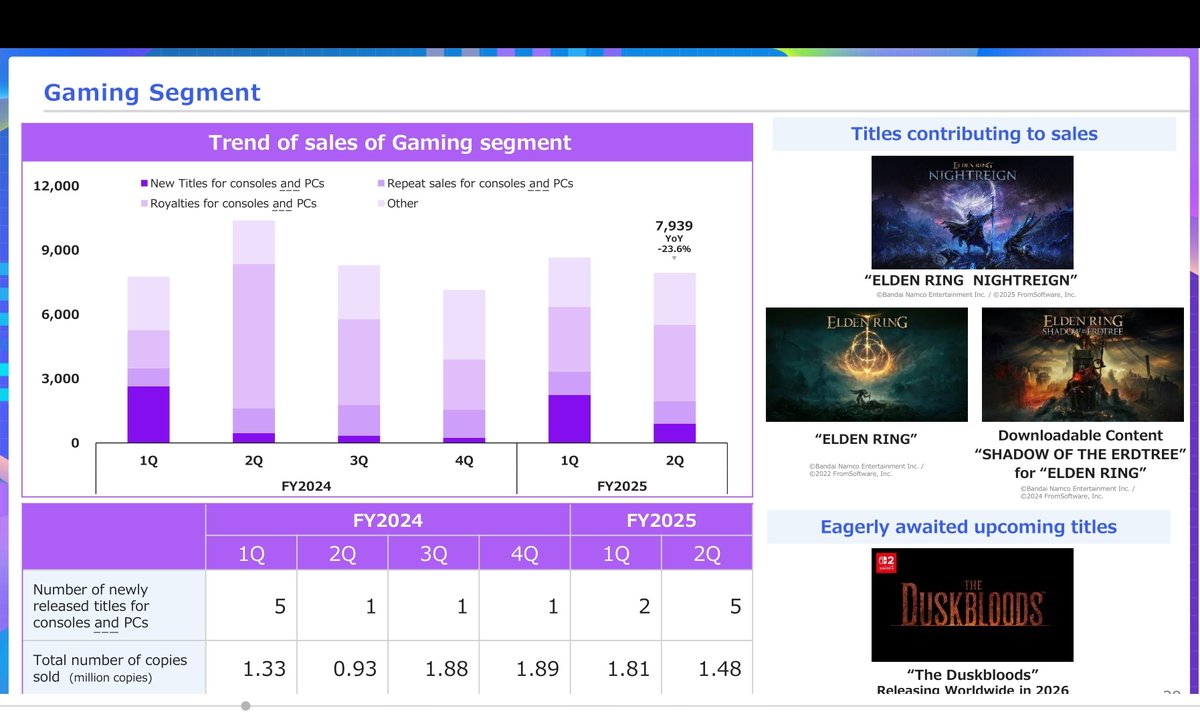Viewport: 1200px width, 722px height.
Task: Click the FY2024 4Q stacked bar
Action: tap(464, 367)
